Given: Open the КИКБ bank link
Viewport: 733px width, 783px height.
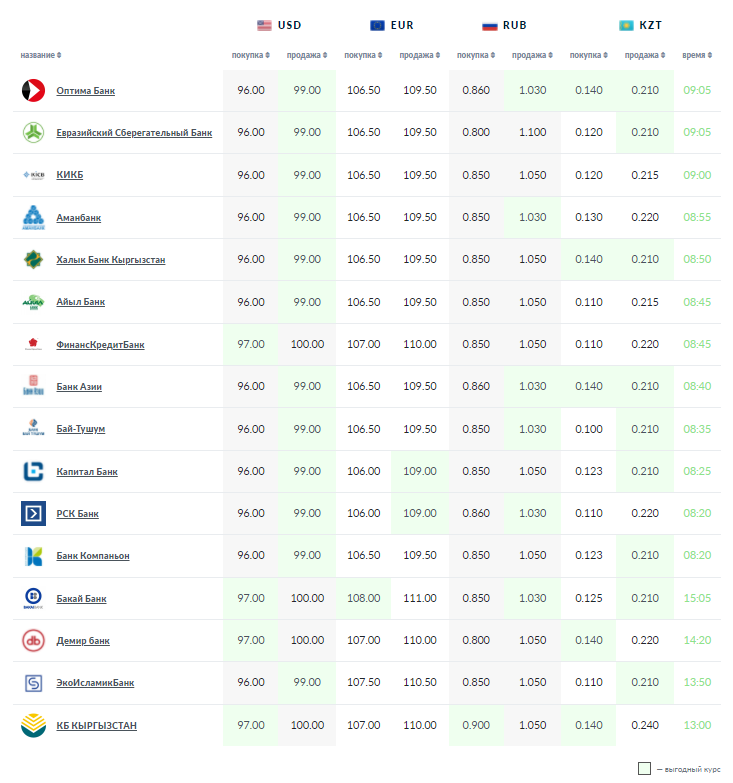Looking at the screenshot, I should click(70, 175).
